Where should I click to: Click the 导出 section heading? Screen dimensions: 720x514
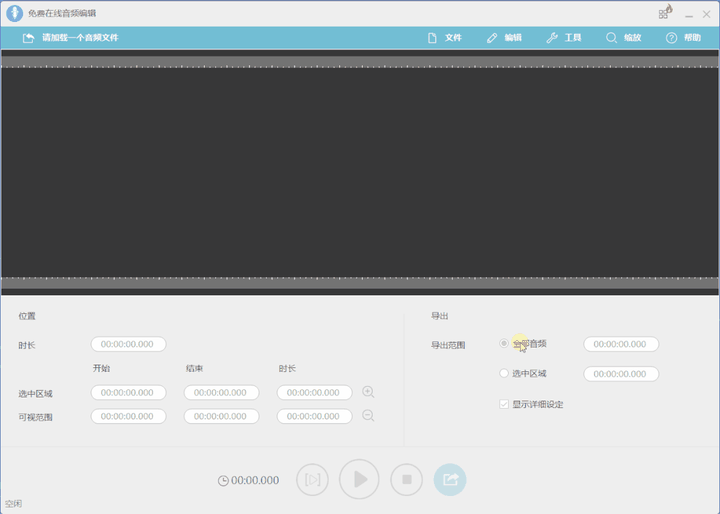[439, 316]
